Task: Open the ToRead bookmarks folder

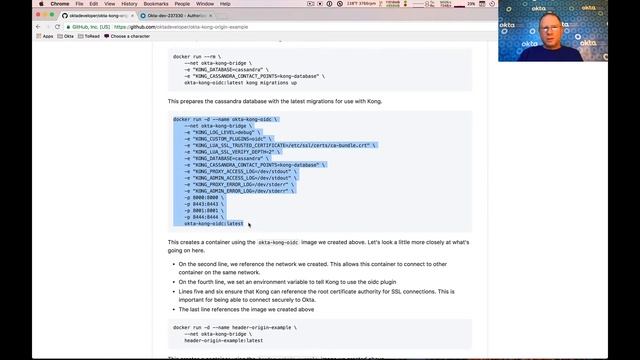Action: point(89,36)
